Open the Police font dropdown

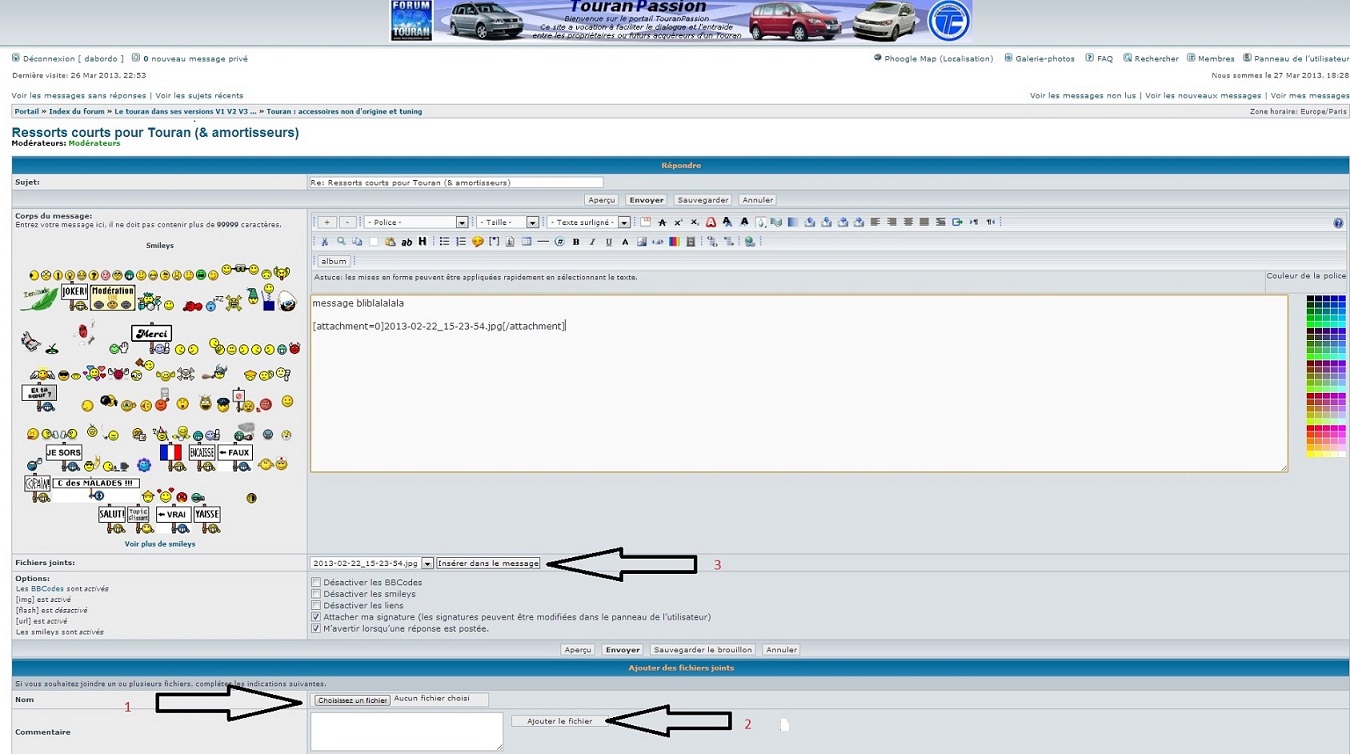(415, 222)
